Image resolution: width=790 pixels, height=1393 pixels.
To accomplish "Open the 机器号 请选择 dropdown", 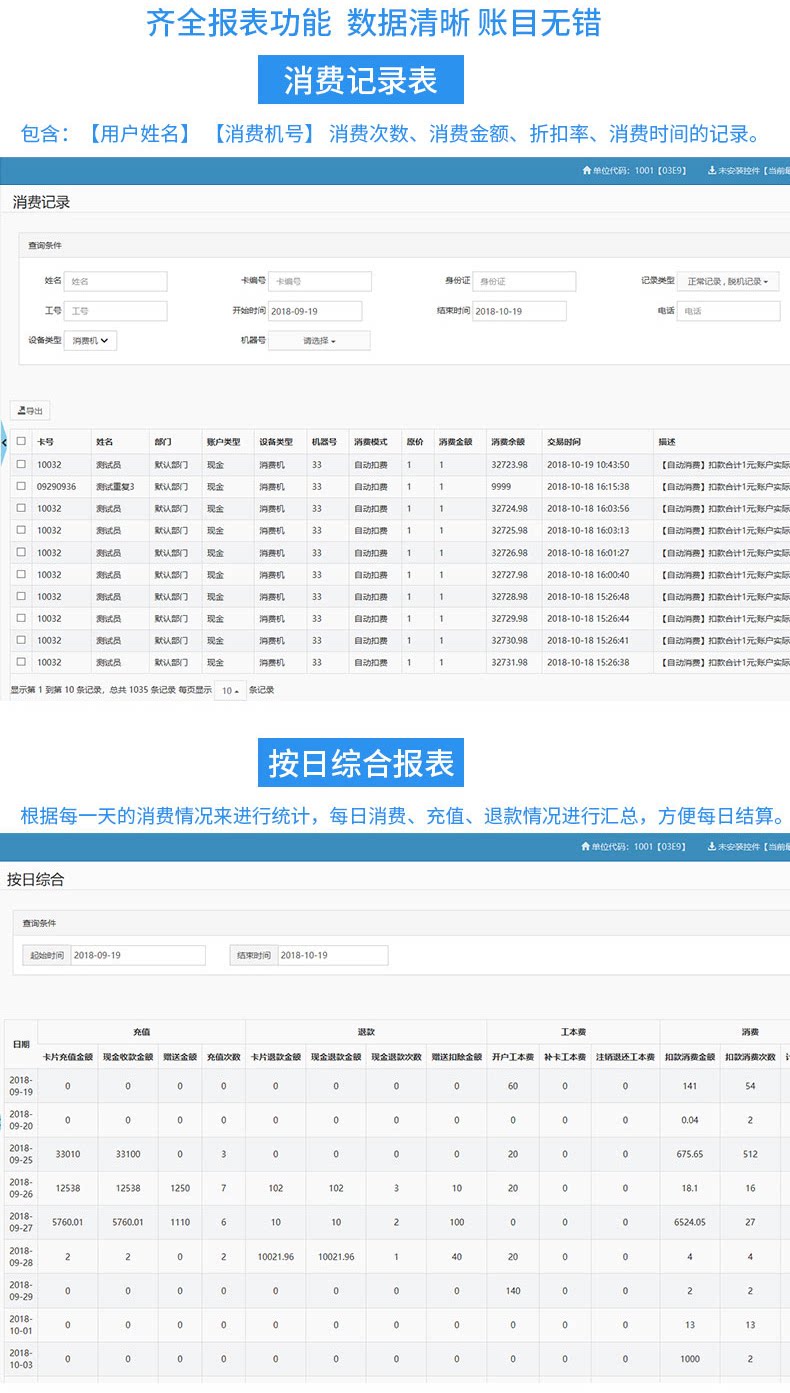I will 319,341.
